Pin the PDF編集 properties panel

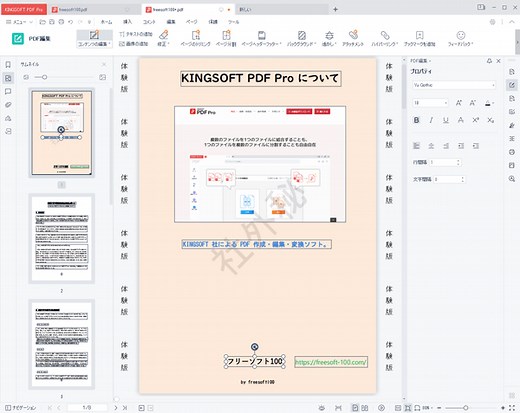(x=489, y=61)
